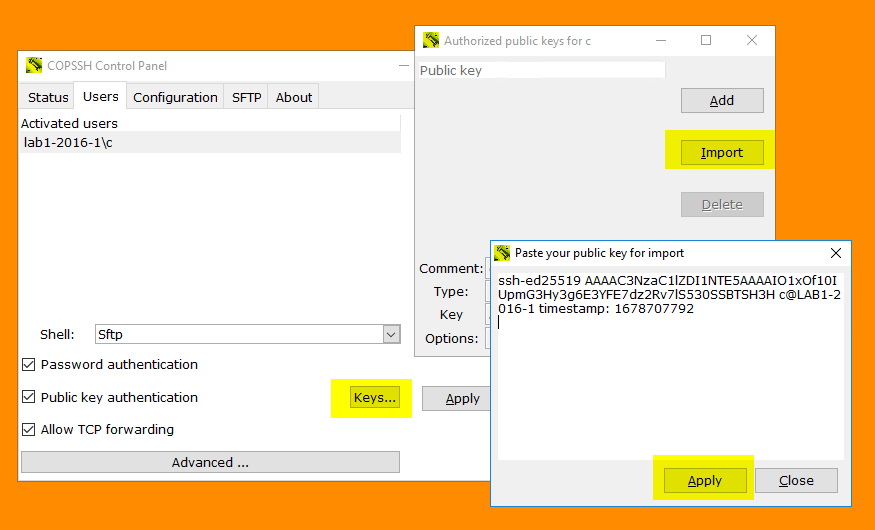The height and width of the screenshot is (530, 875).
Task: Open the Configuration tab
Action: coord(175,97)
